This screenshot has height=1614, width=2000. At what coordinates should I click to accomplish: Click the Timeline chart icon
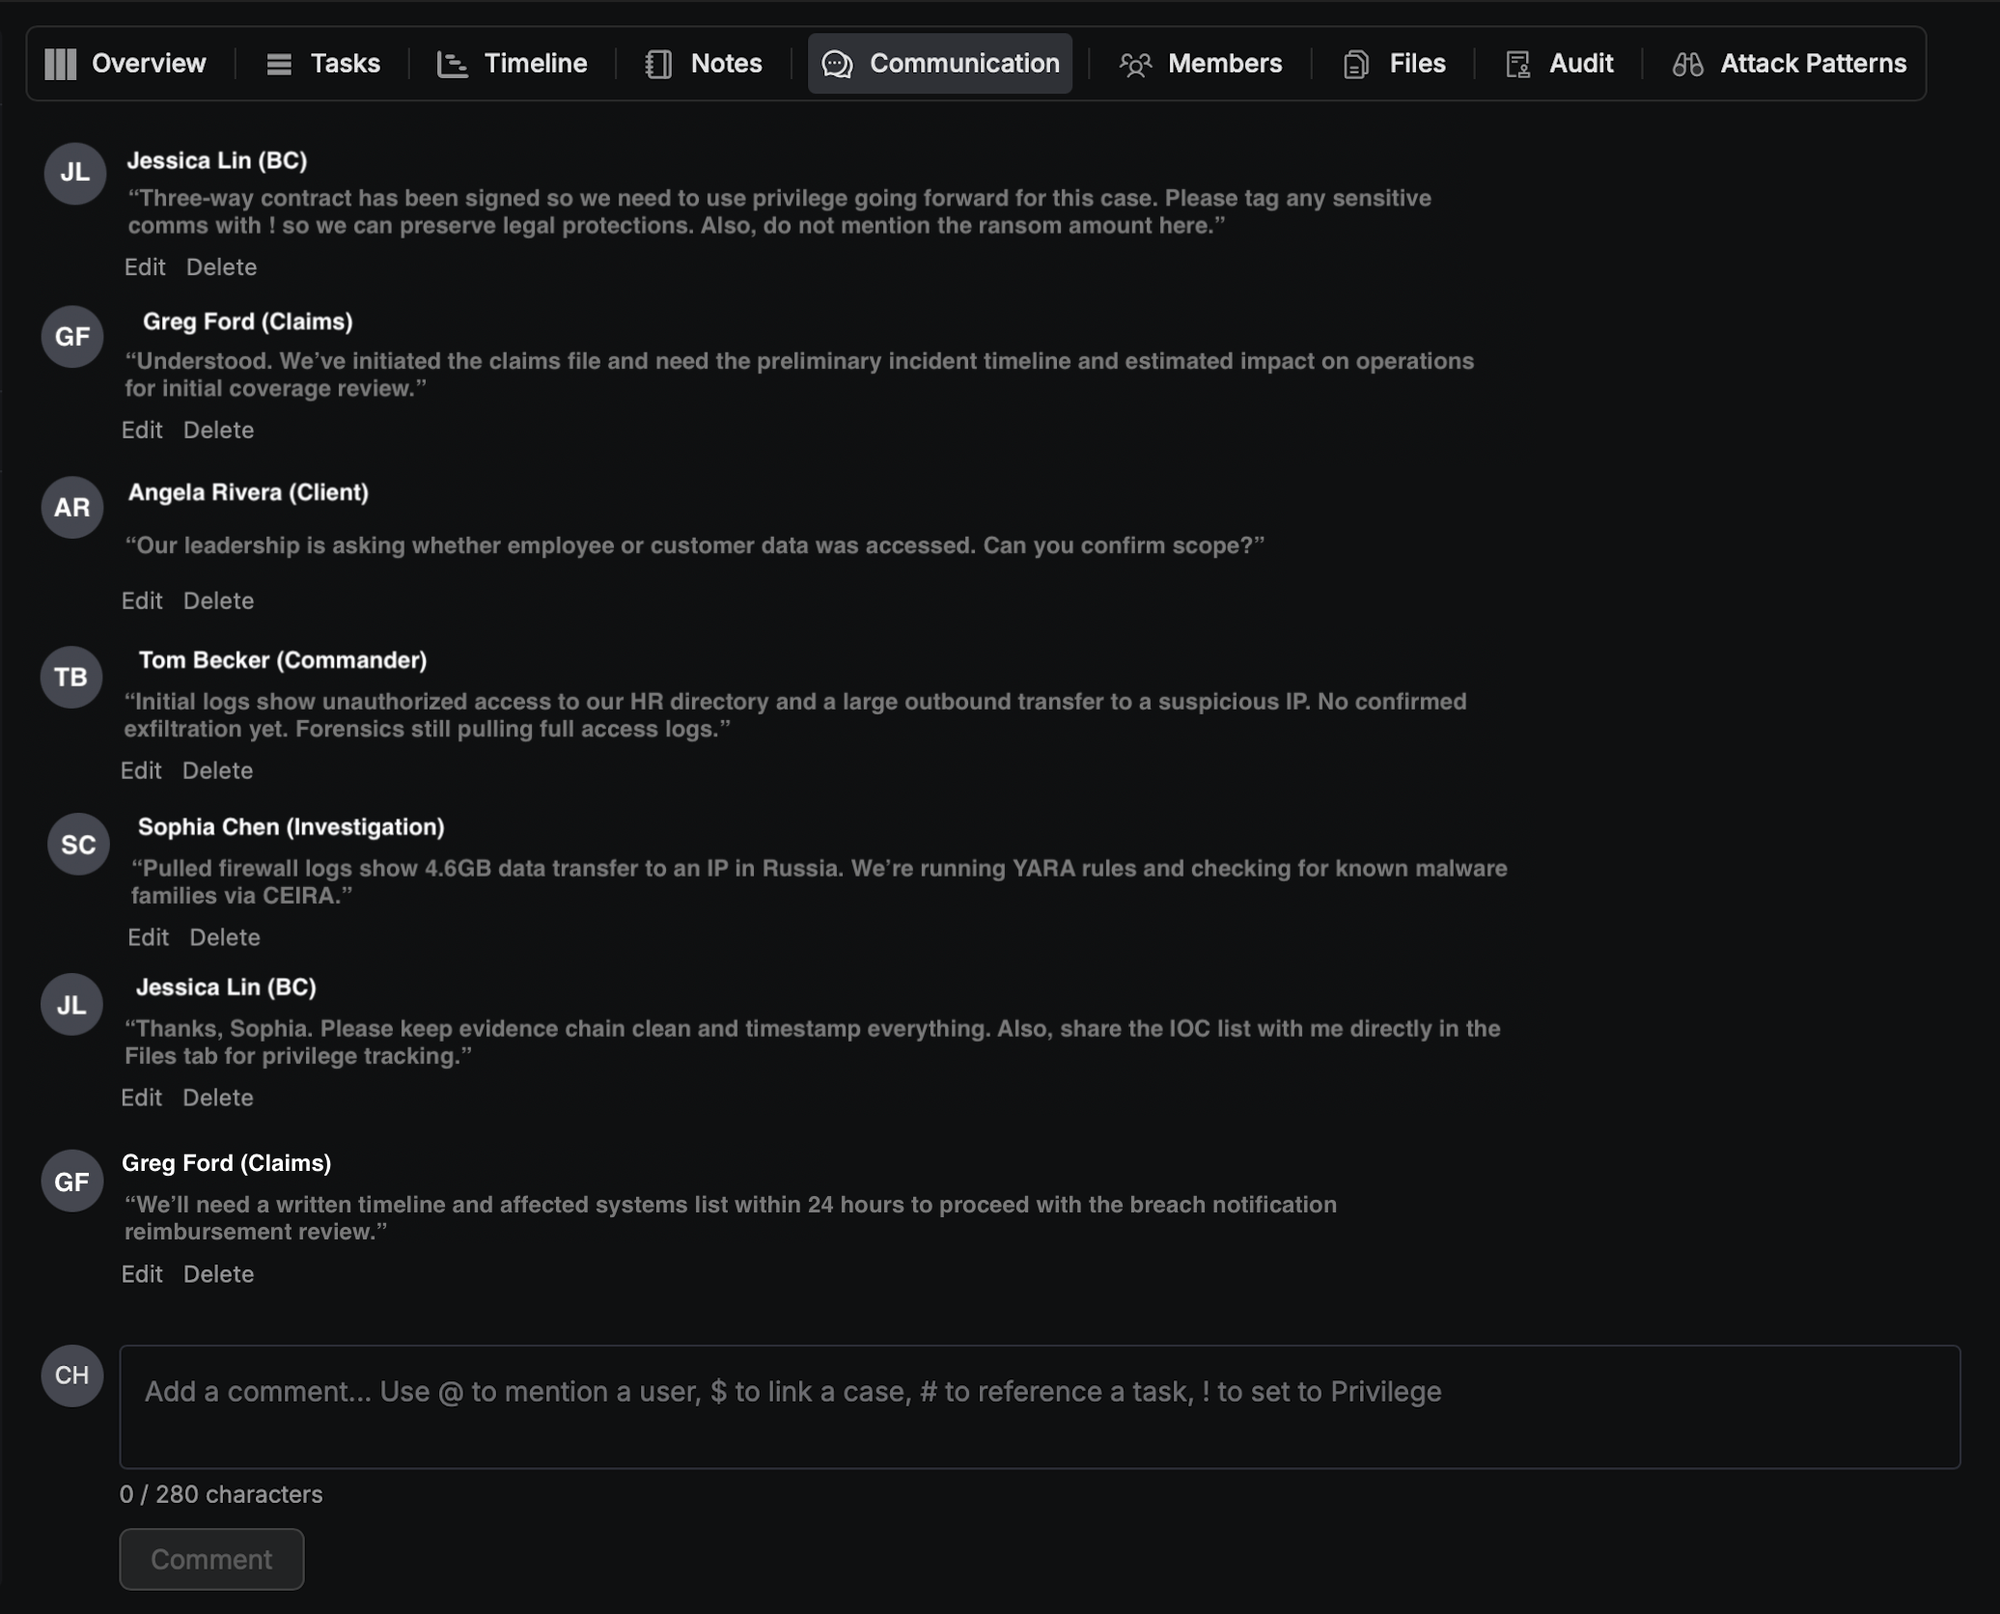pyautogui.click(x=452, y=64)
